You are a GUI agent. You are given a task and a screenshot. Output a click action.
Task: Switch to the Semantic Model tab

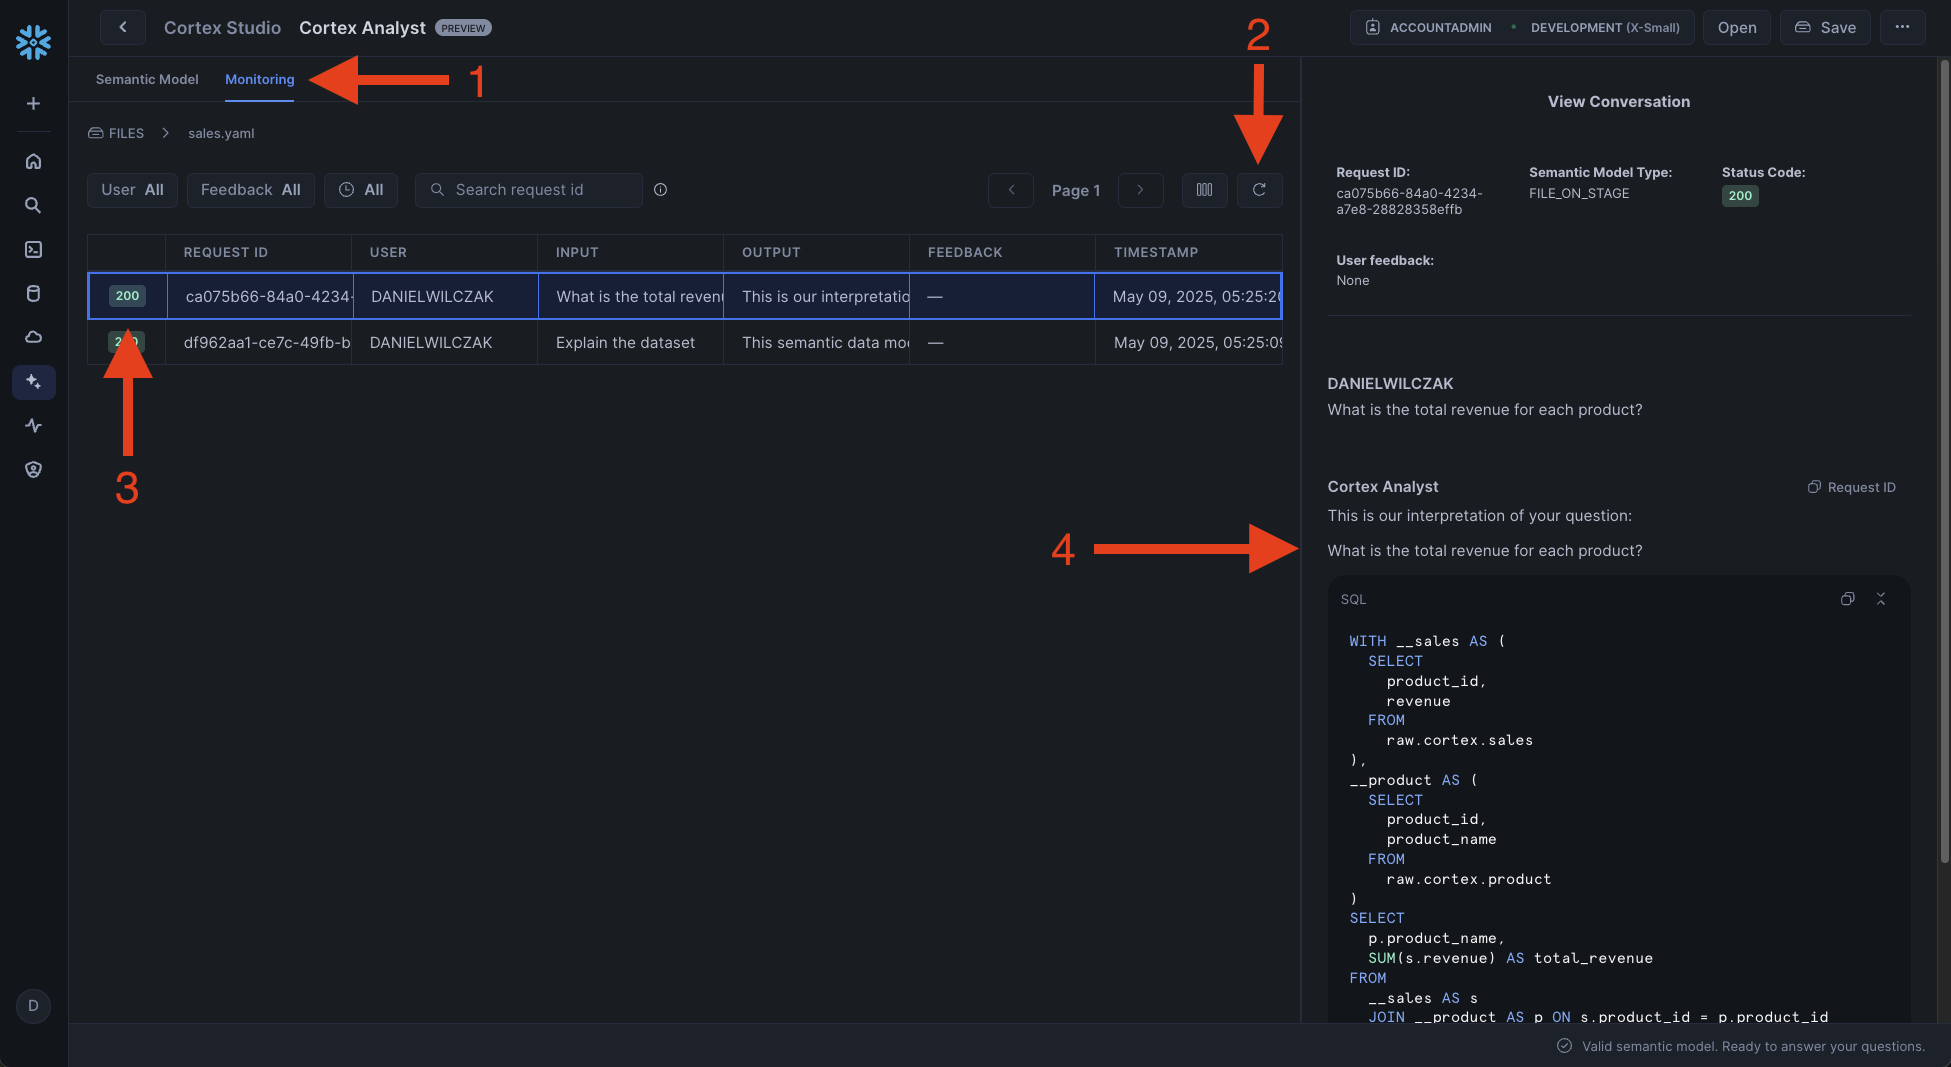point(147,79)
